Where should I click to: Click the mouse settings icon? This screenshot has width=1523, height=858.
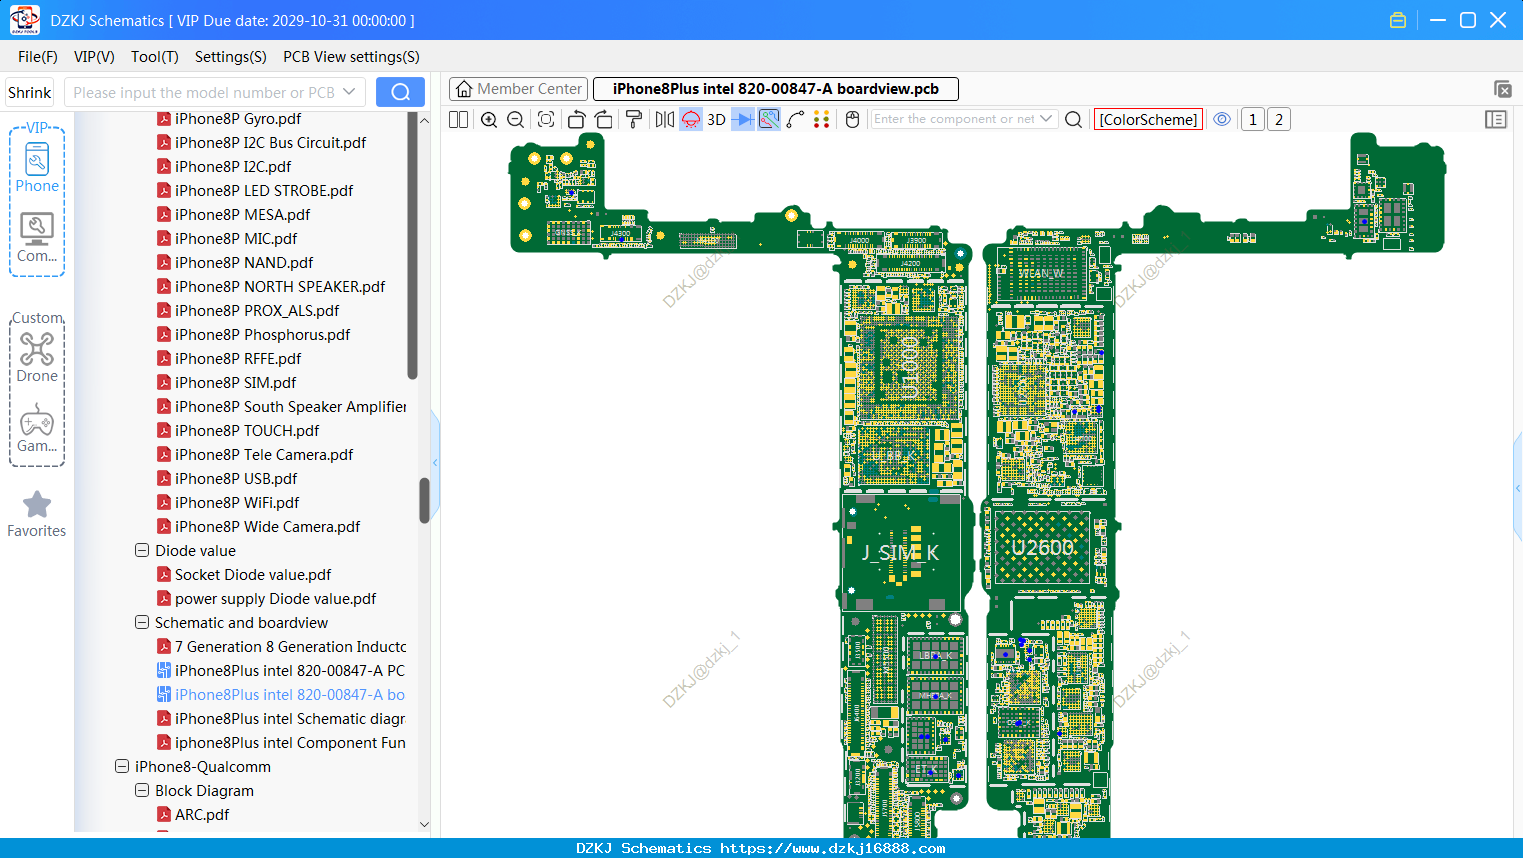[852, 120]
